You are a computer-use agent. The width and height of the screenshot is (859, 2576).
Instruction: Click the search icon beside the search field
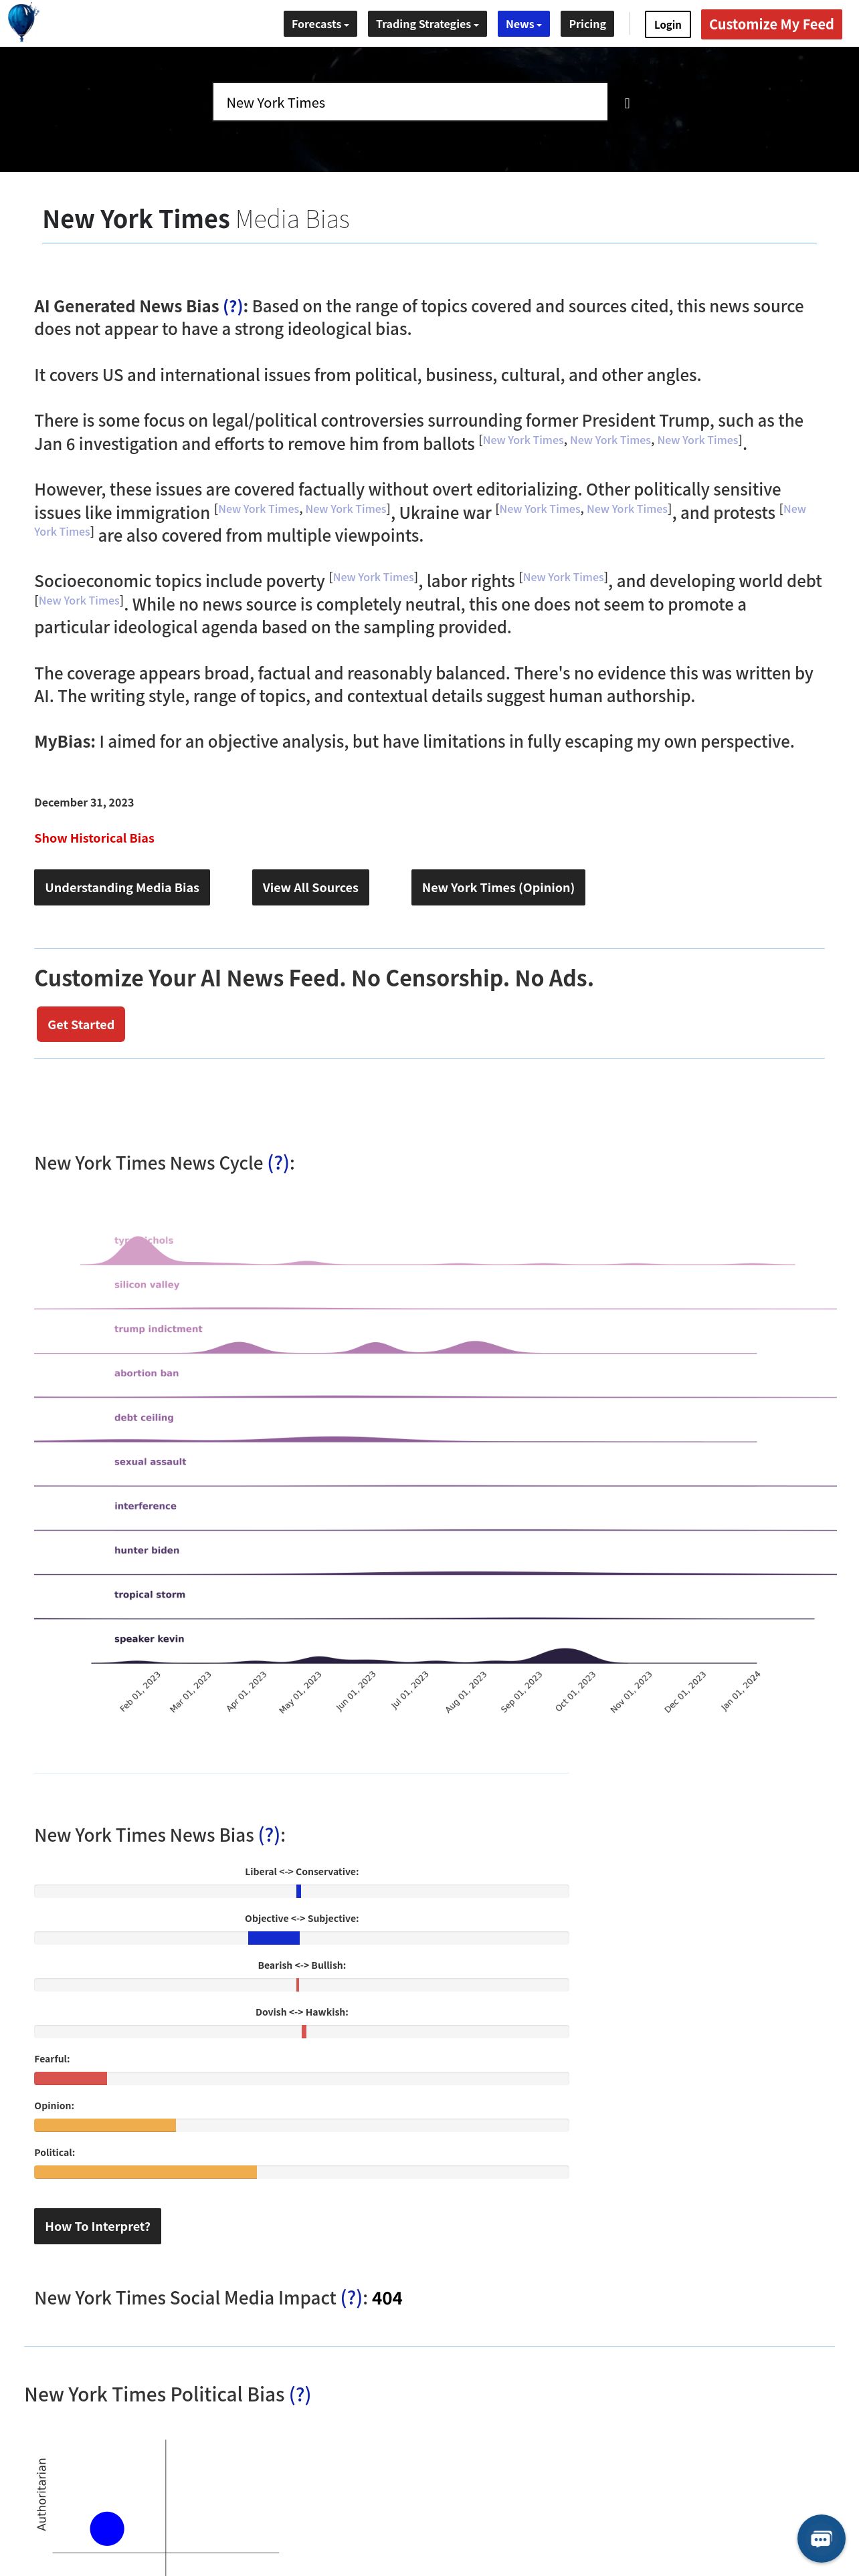(627, 103)
